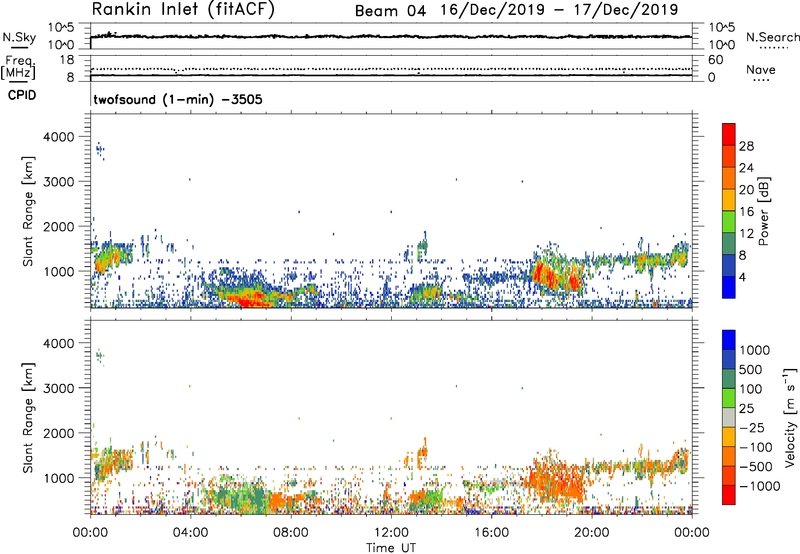The width and height of the screenshot is (800, 554).
Task: Select the 'N.Sky' label
Action: pos(19,37)
